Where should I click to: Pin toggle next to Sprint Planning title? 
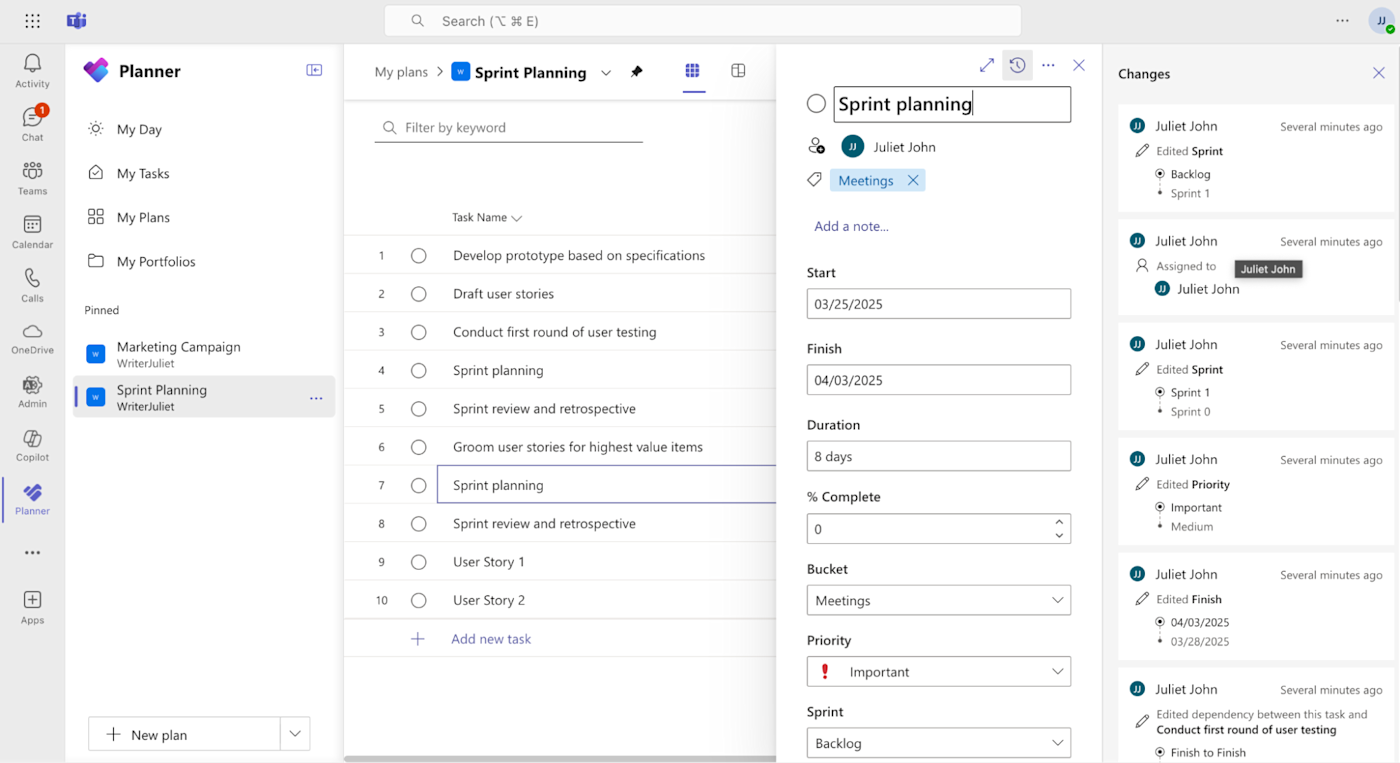637,72
